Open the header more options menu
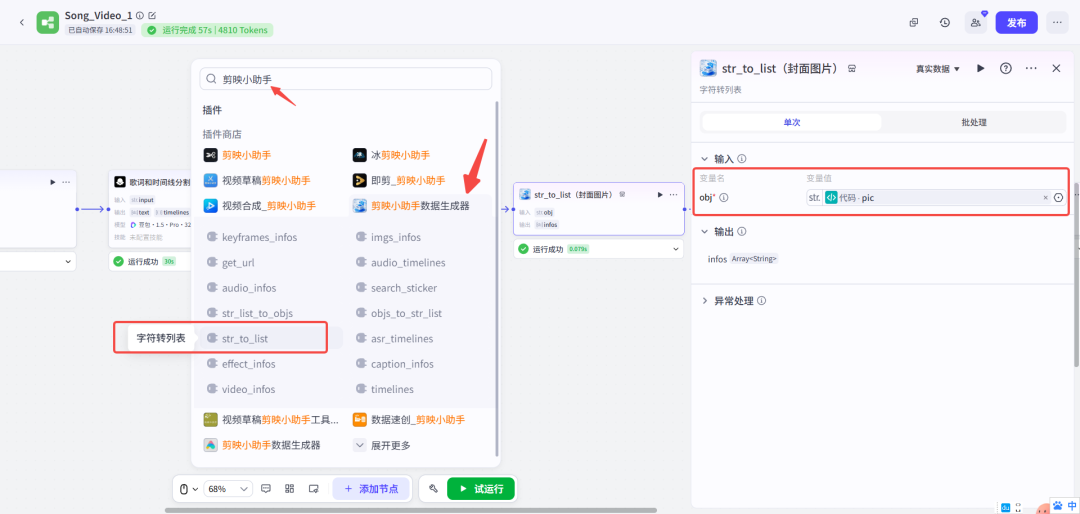The image size is (1080, 514). [1057, 22]
